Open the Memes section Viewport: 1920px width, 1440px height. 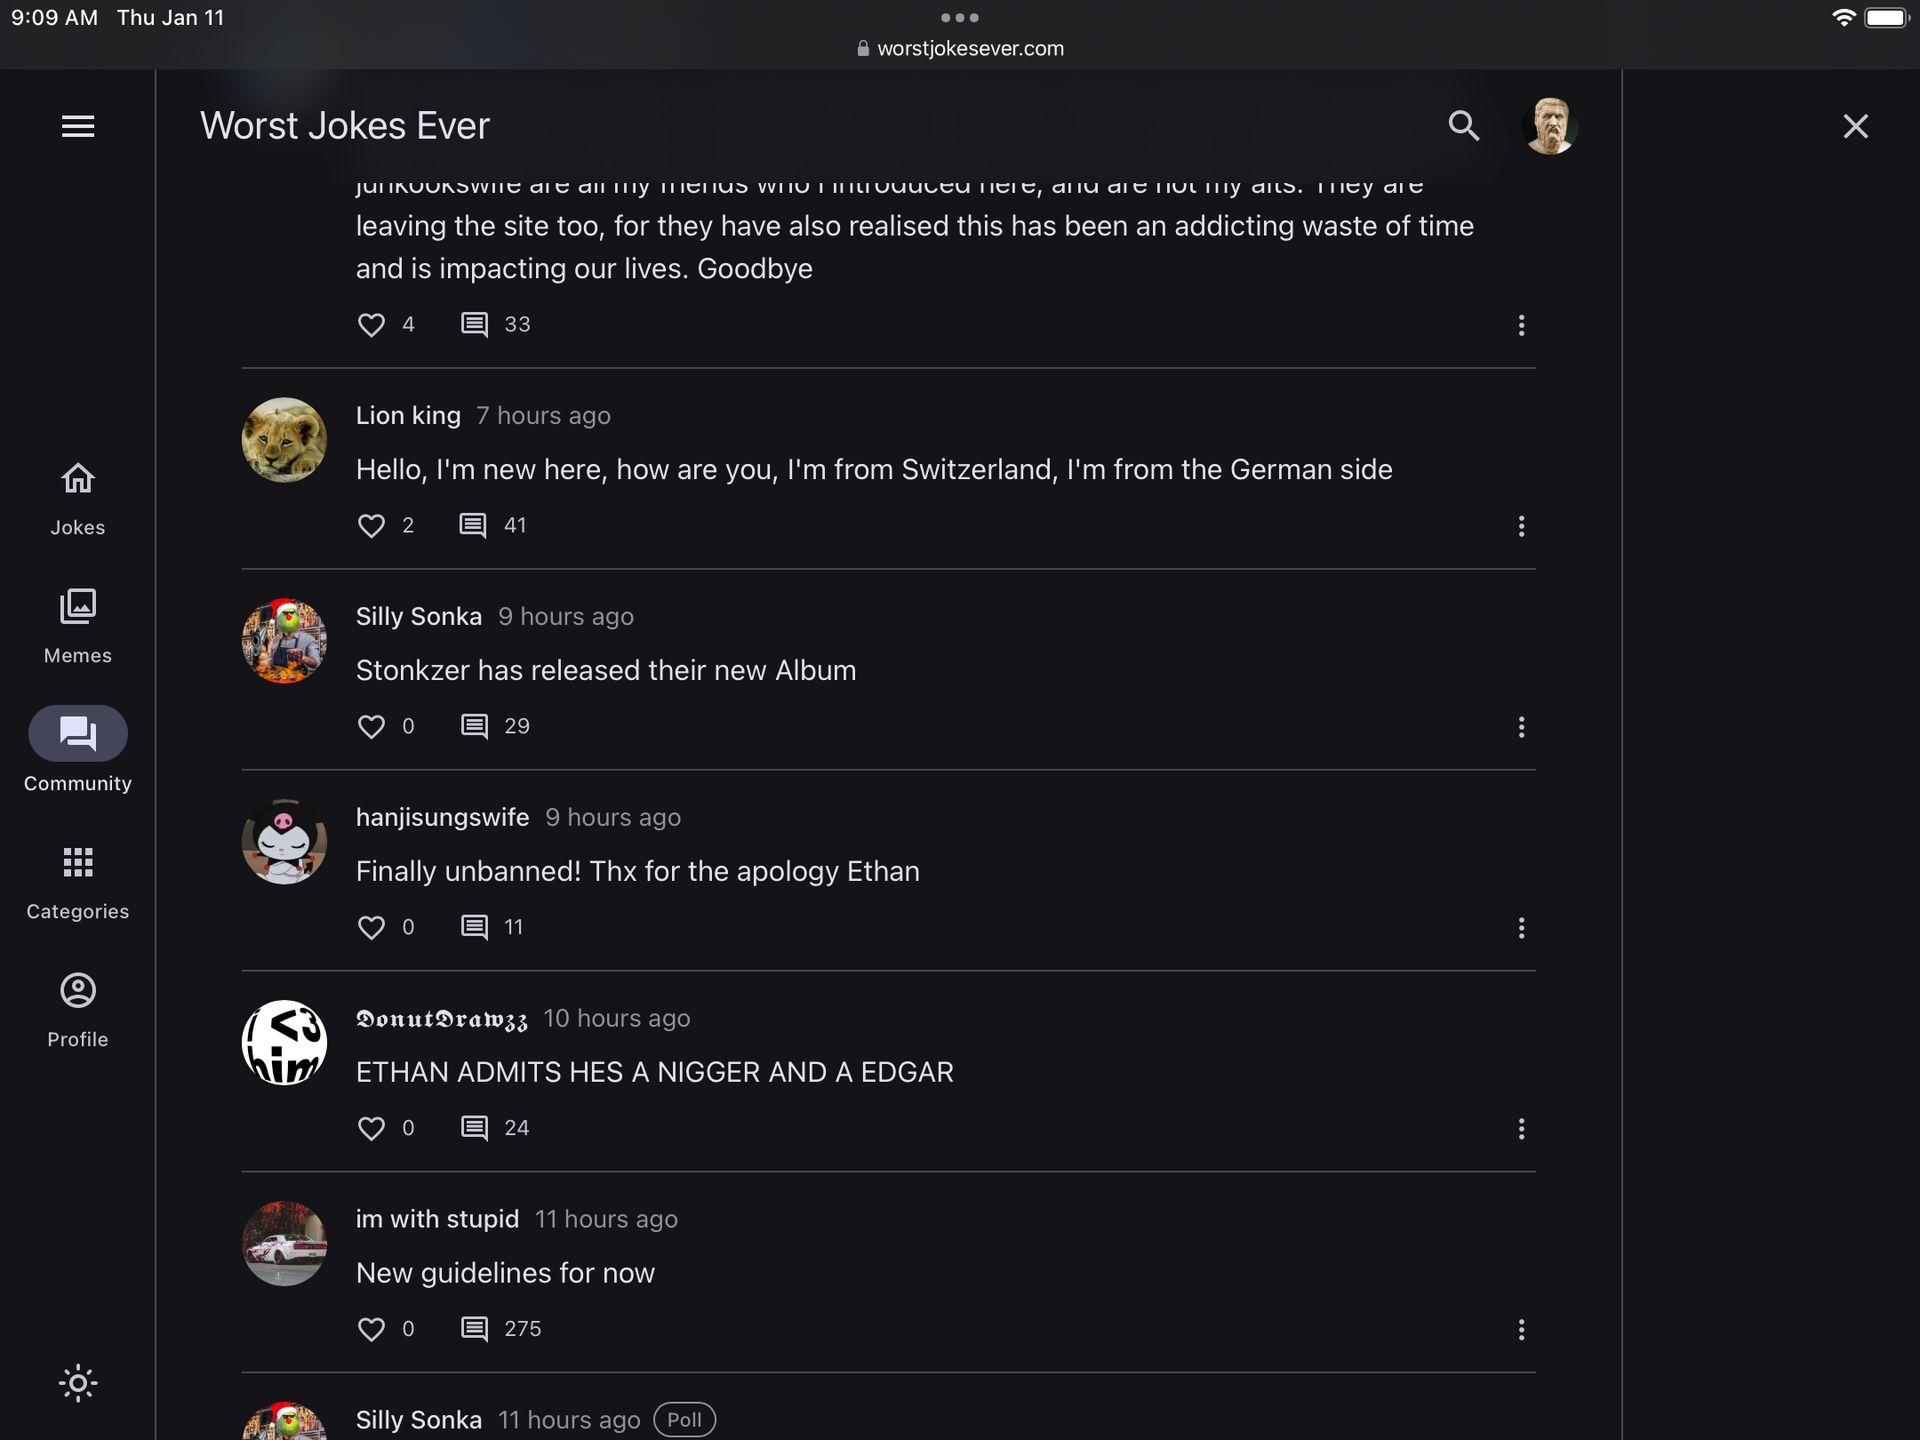pos(78,626)
